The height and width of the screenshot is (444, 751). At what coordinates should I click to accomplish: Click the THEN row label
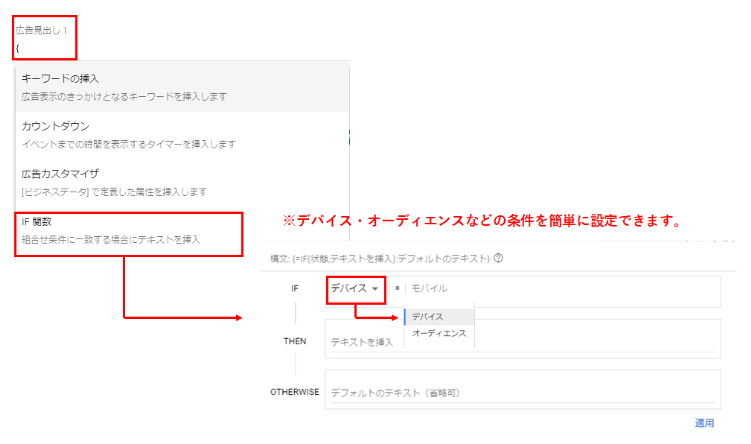click(x=294, y=339)
